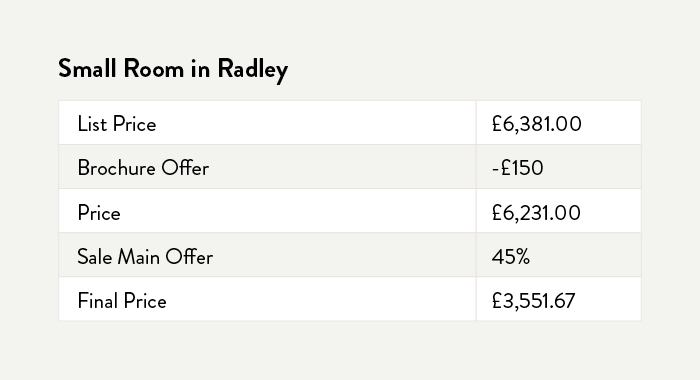Screen dimensions: 700x380
Task: Click the word Brochure in the table
Action: click(x=116, y=168)
